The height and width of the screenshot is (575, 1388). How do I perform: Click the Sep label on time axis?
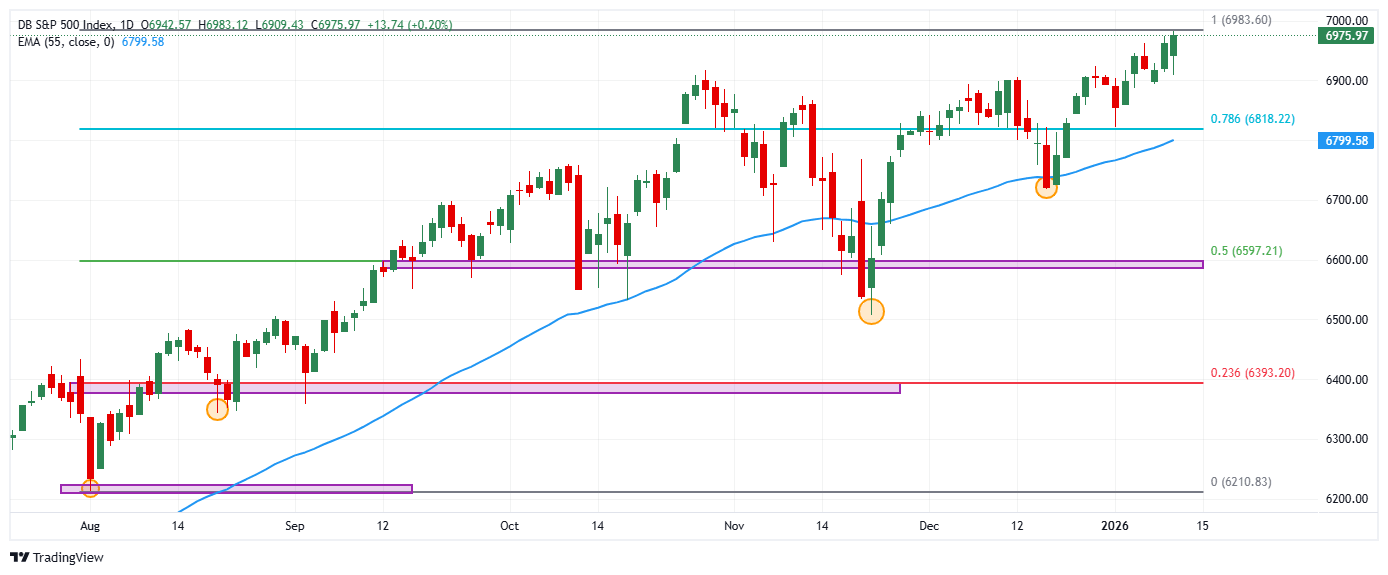(293, 525)
